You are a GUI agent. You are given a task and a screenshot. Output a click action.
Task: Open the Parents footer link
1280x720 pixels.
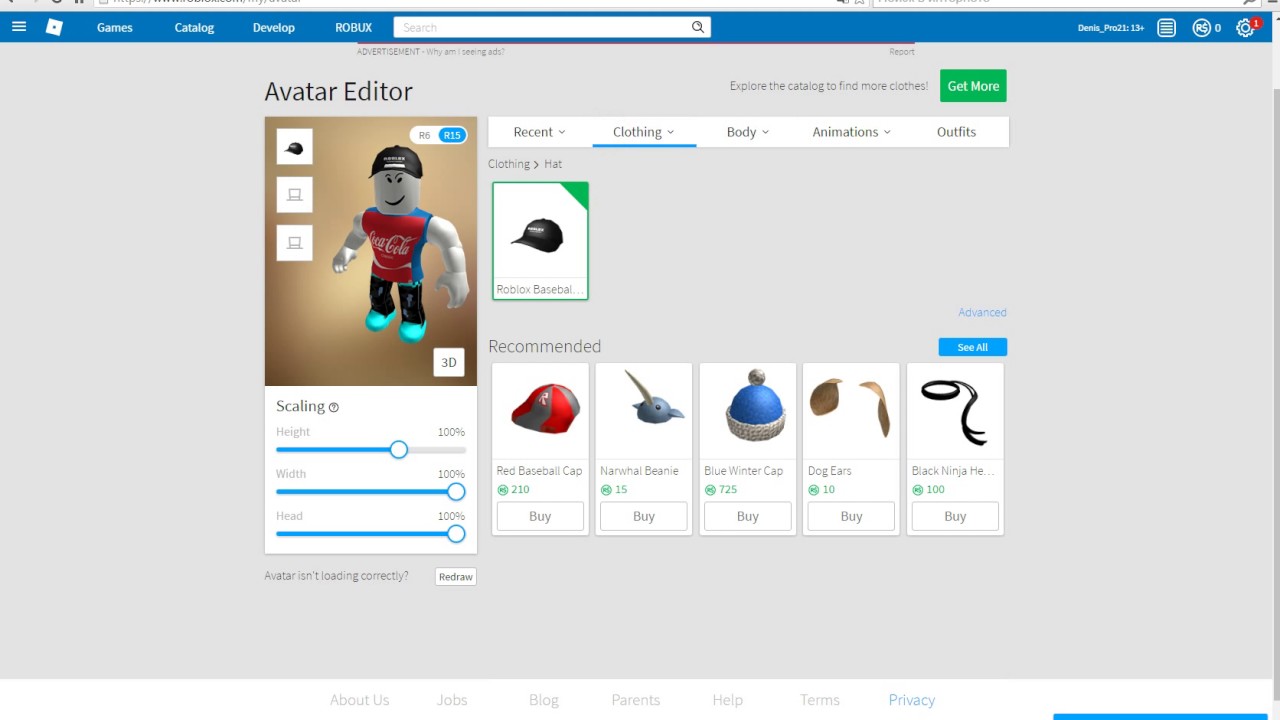coord(636,700)
